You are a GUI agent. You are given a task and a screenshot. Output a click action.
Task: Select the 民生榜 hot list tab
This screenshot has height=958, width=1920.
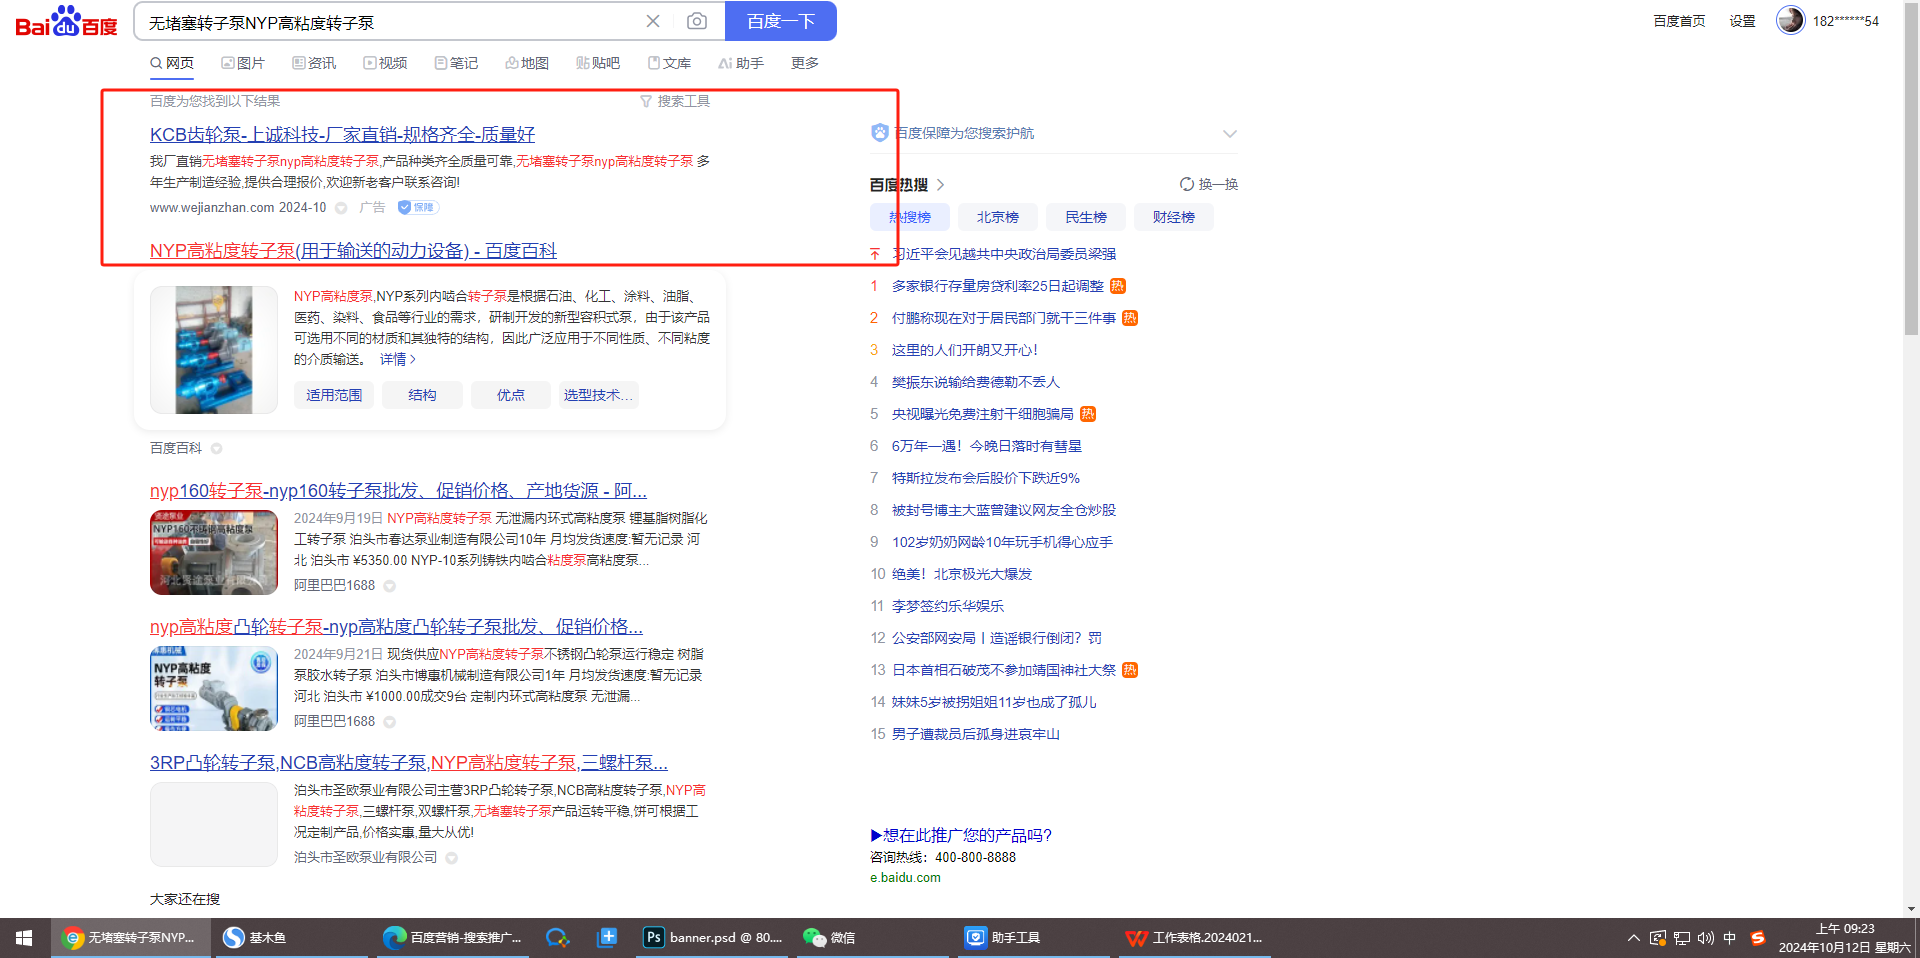[1085, 217]
